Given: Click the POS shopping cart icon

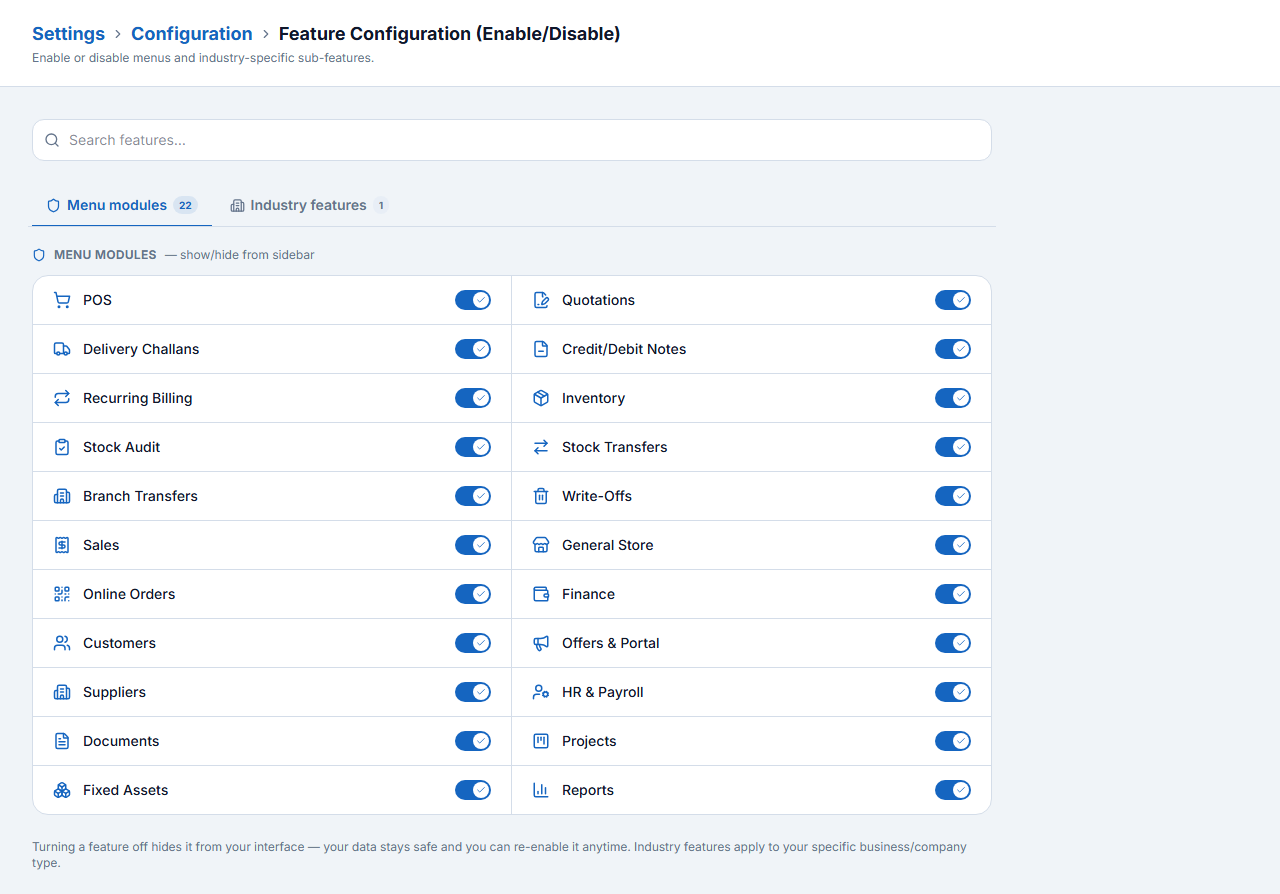Looking at the screenshot, I should 62,300.
